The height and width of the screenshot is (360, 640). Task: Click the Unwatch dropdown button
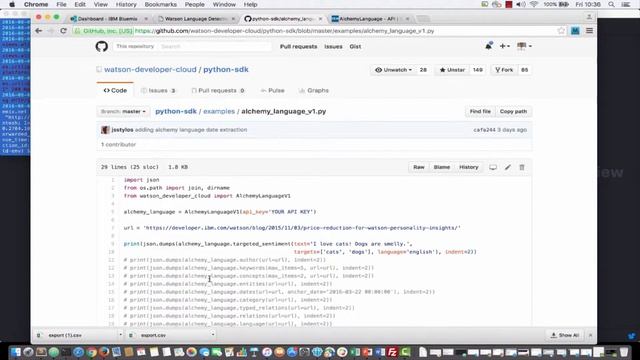[x=393, y=70]
